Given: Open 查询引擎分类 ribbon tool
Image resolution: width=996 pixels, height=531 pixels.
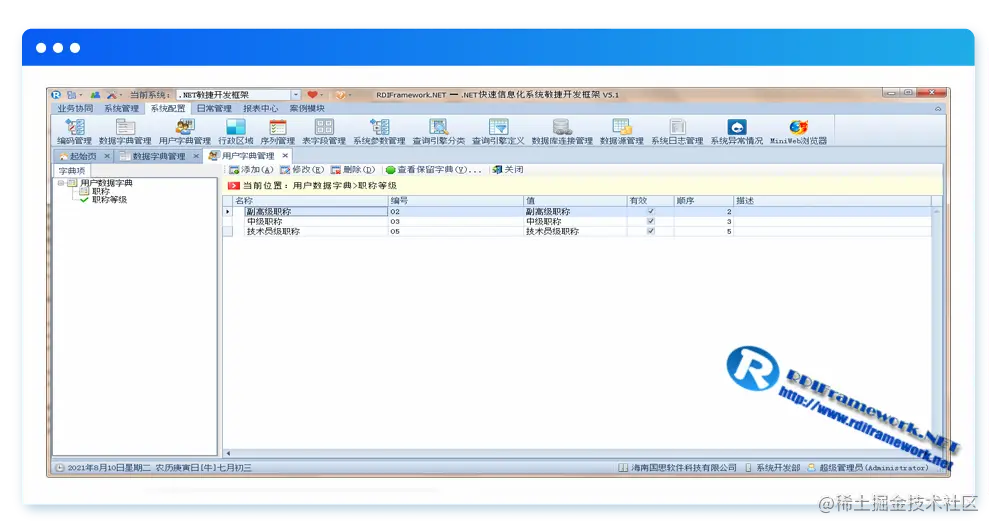Looking at the screenshot, I should click(x=438, y=131).
